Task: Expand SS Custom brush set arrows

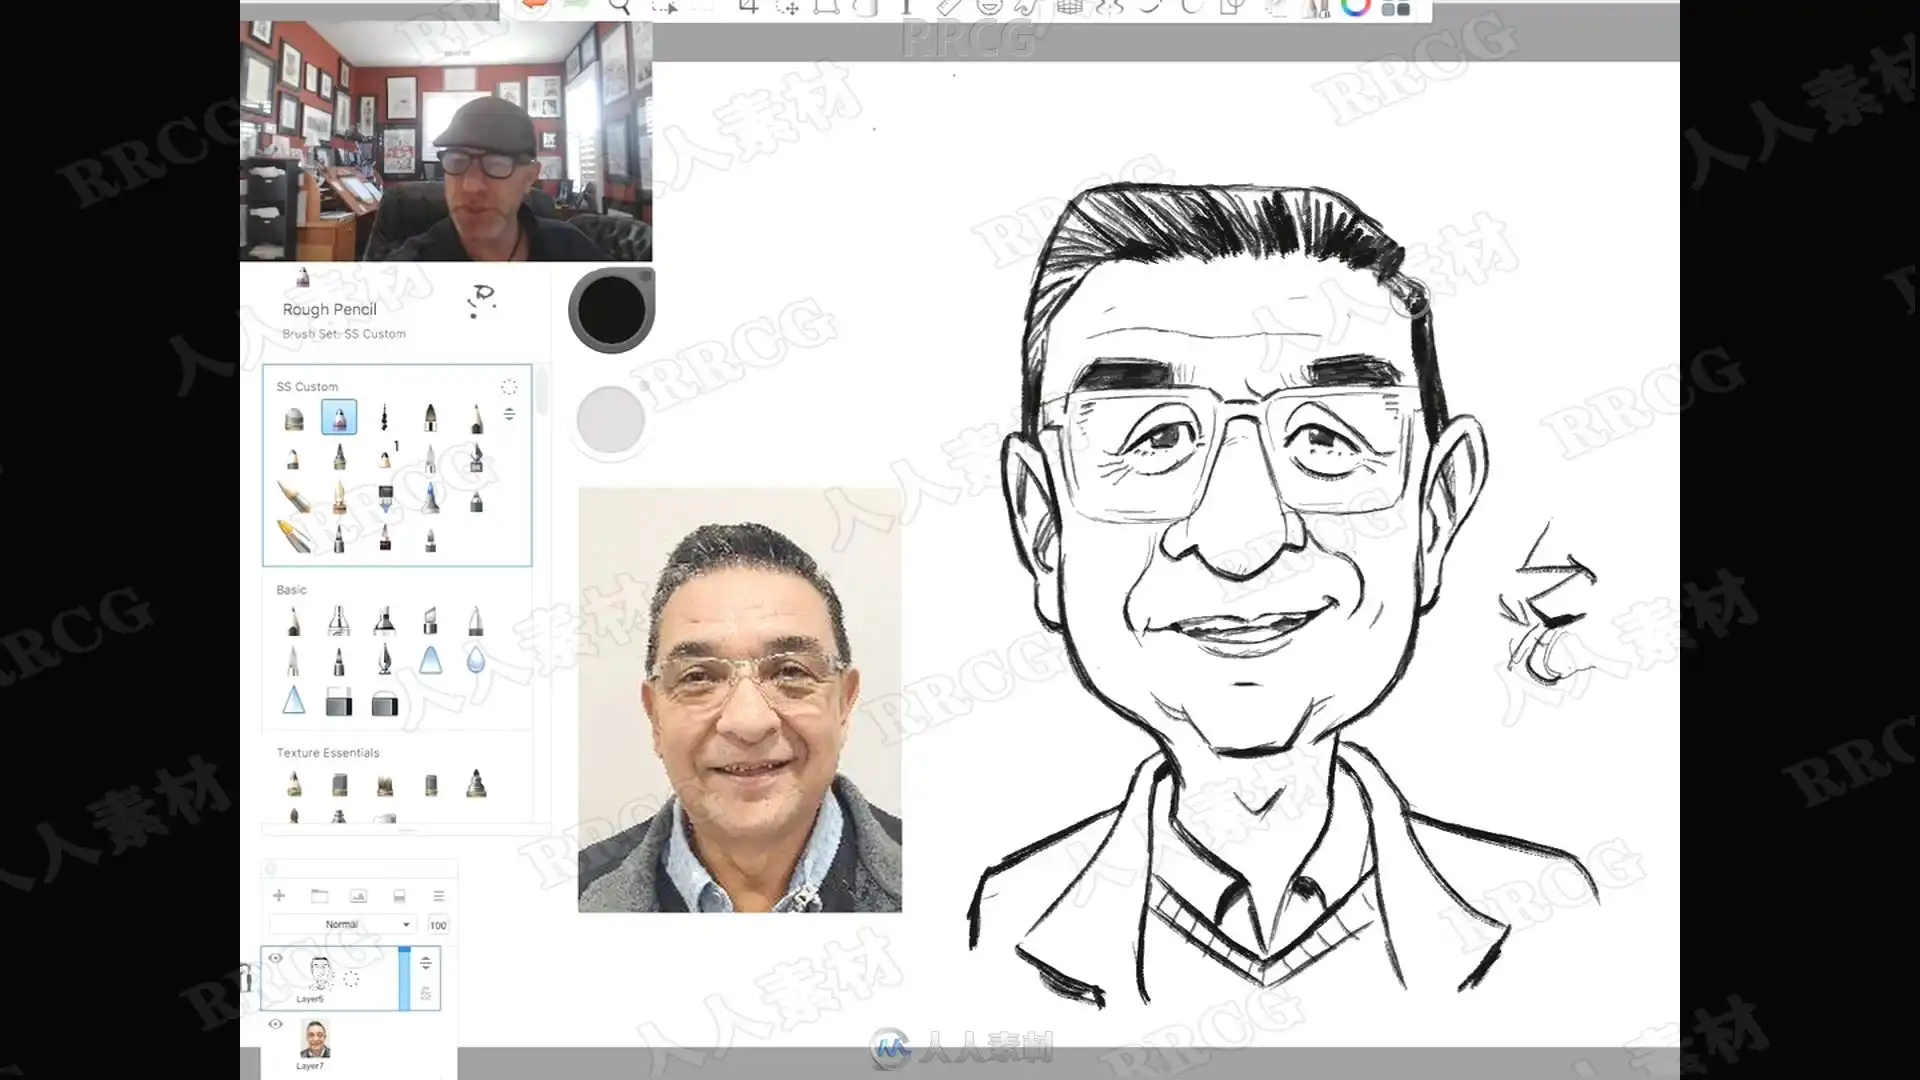Action: [x=509, y=414]
